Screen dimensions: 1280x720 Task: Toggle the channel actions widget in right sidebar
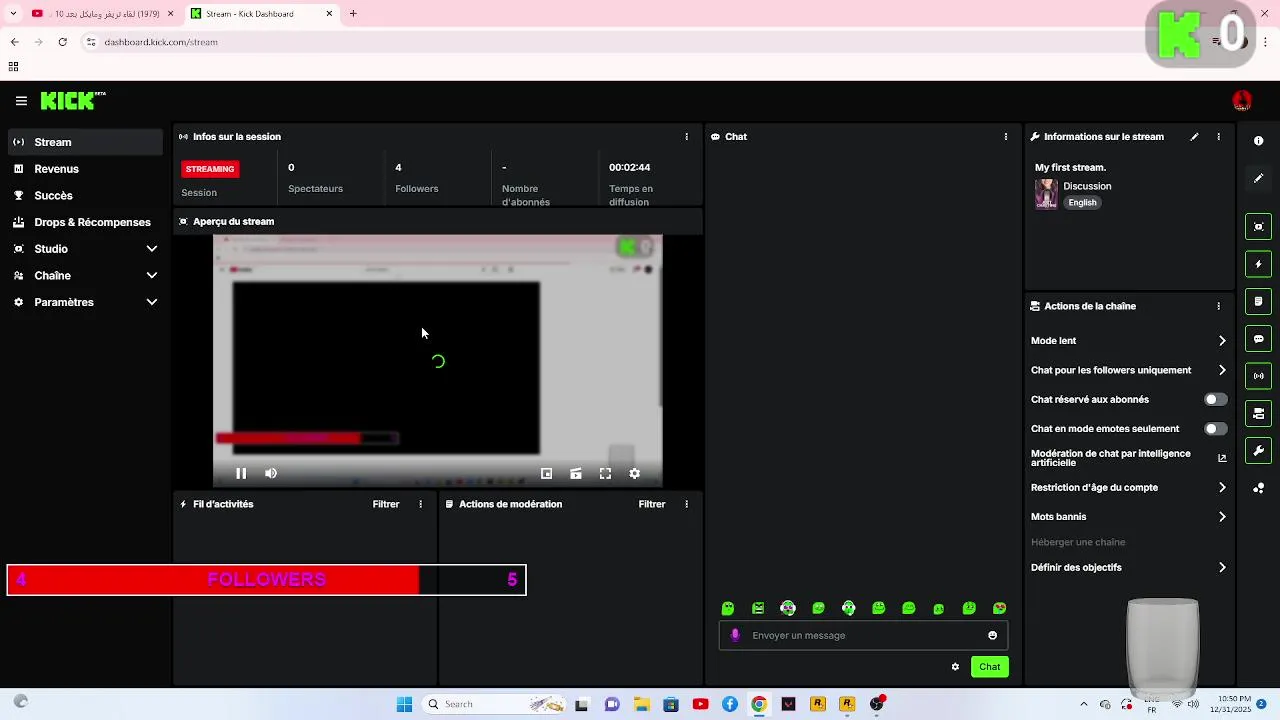(x=1259, y=413)
